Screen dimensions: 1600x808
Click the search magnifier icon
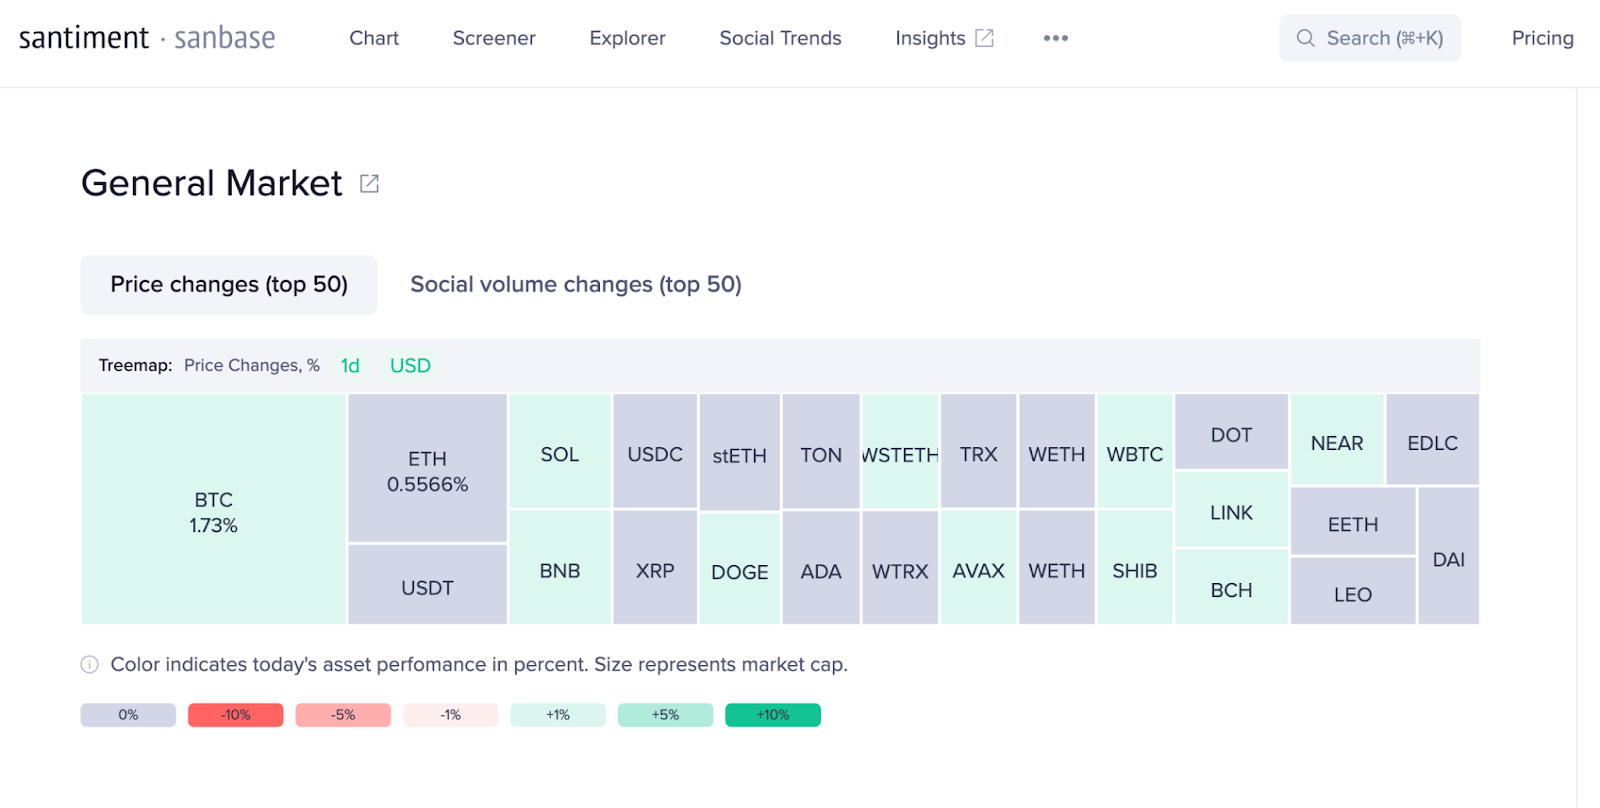point(1305,38)
